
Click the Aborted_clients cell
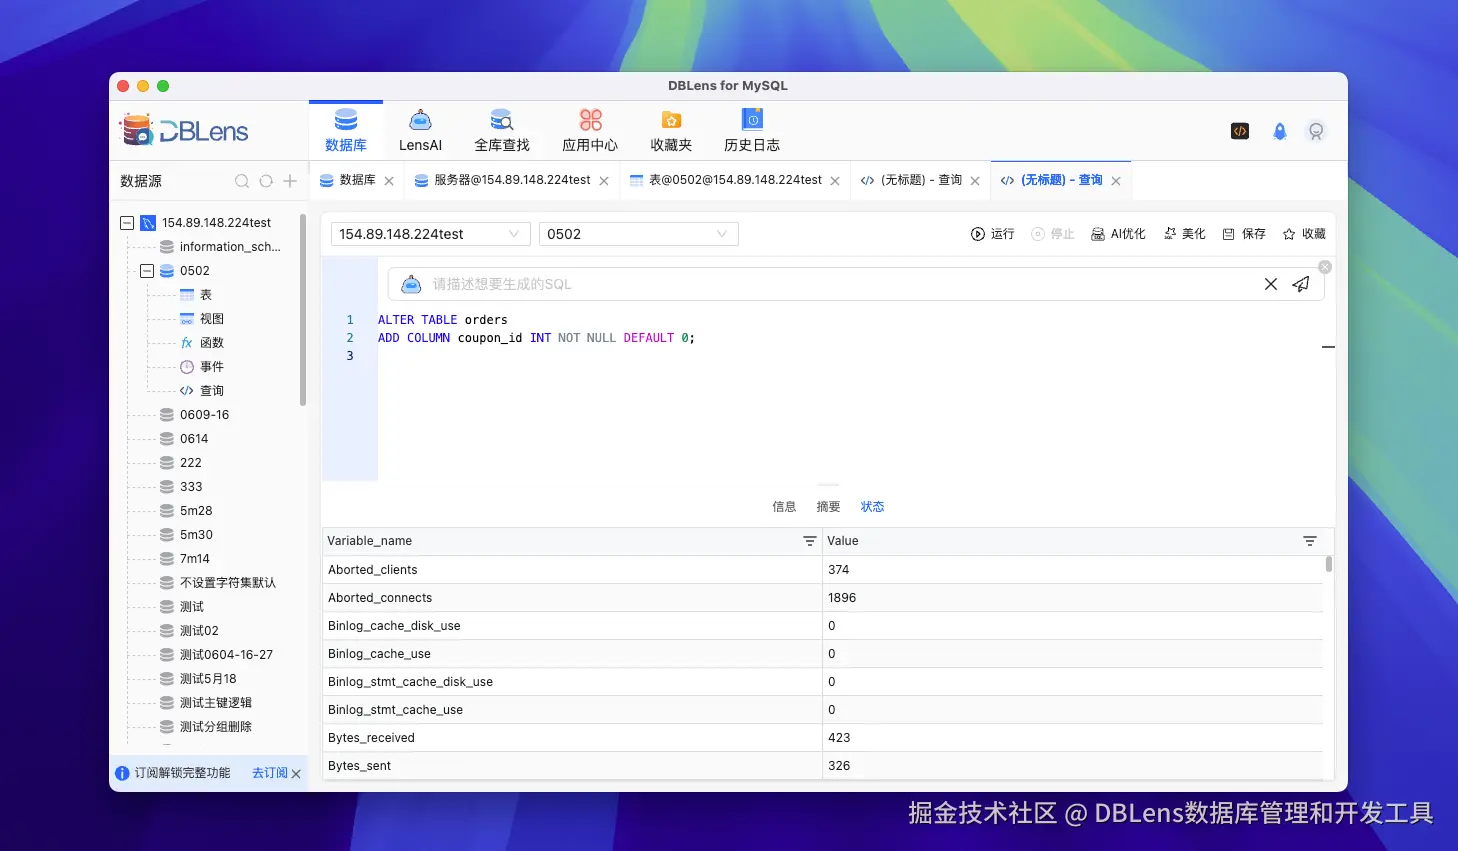point(572,570)
